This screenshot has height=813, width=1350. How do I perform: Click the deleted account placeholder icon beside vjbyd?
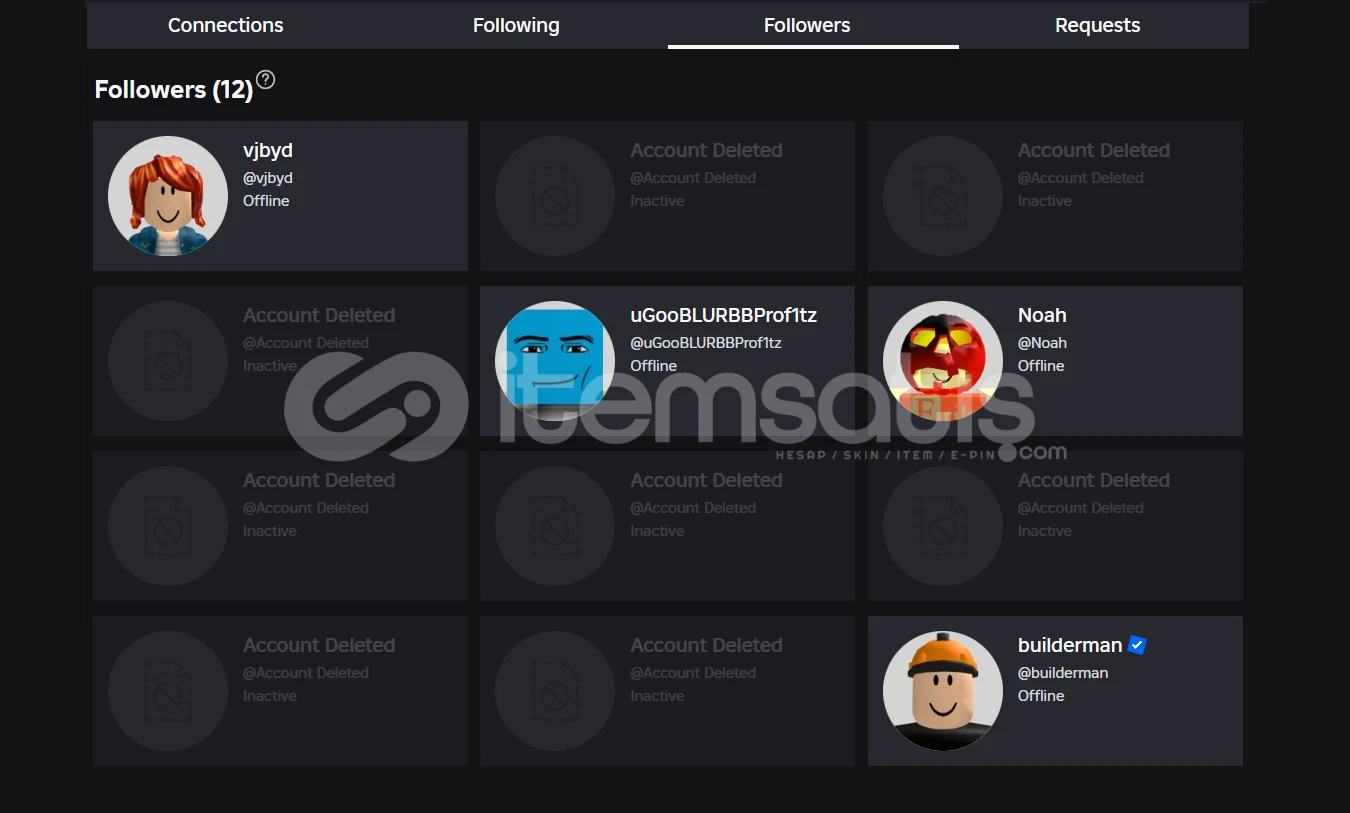pyautogui.click(x=555, y=196)
